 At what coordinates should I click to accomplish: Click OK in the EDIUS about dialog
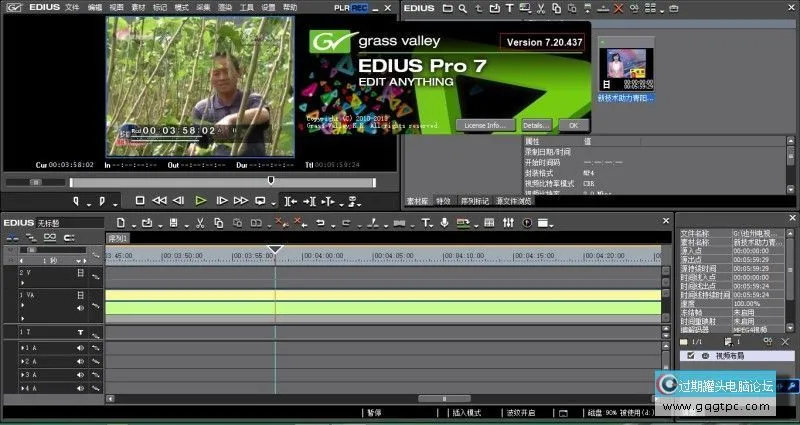tap(573, 125)
